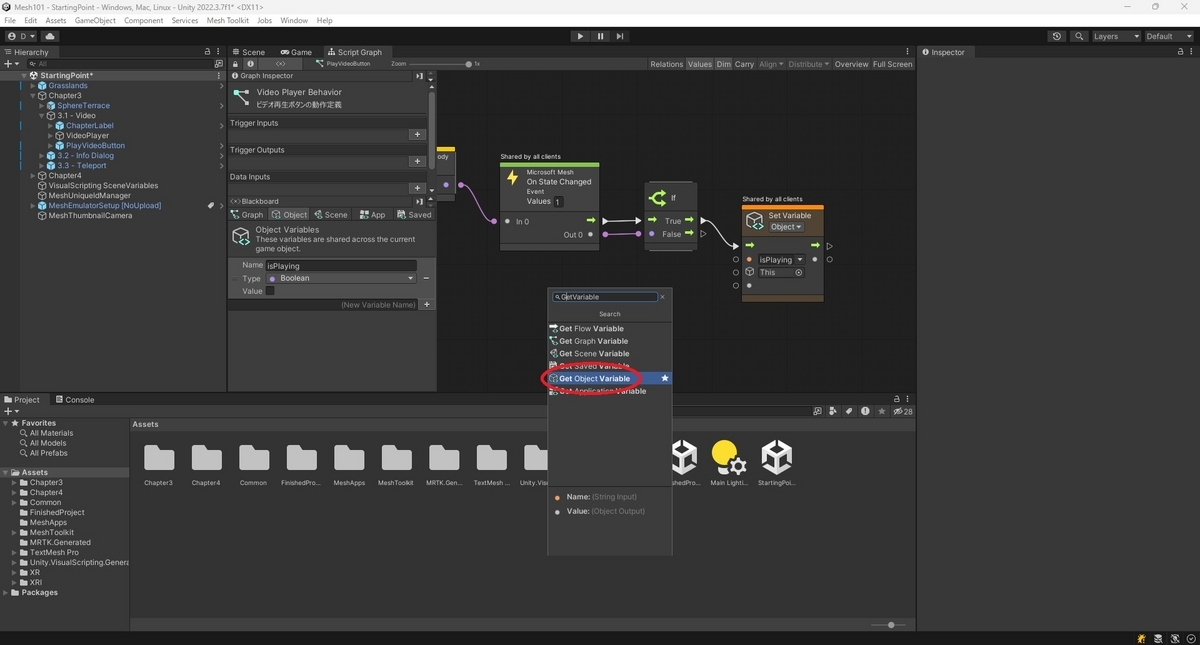Select PlayVideoButton in the Hierarchy
The width and height of the screenshot is (1200, 645).
coord(95,145)
